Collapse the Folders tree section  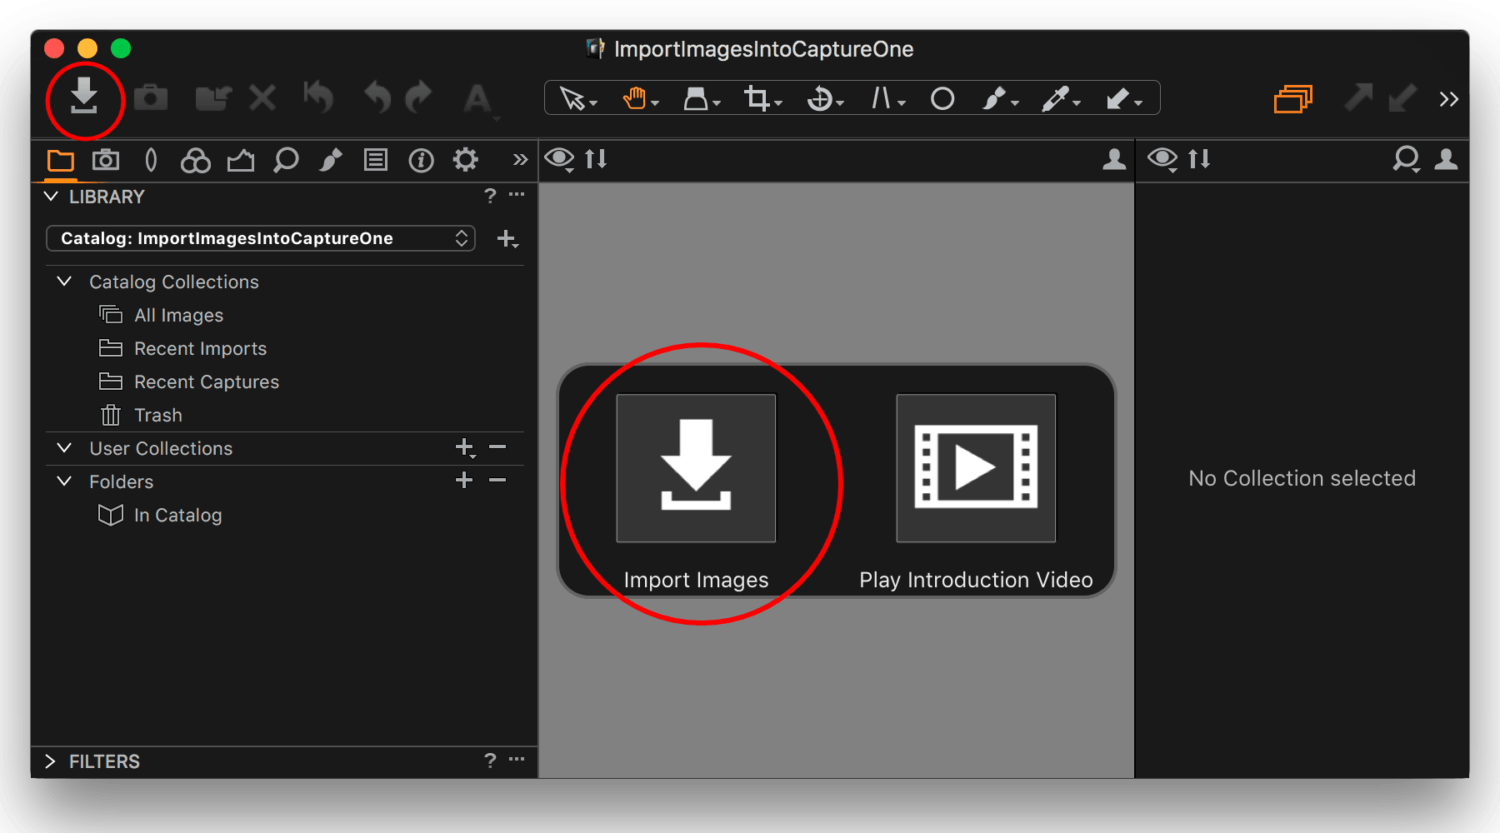64,481
